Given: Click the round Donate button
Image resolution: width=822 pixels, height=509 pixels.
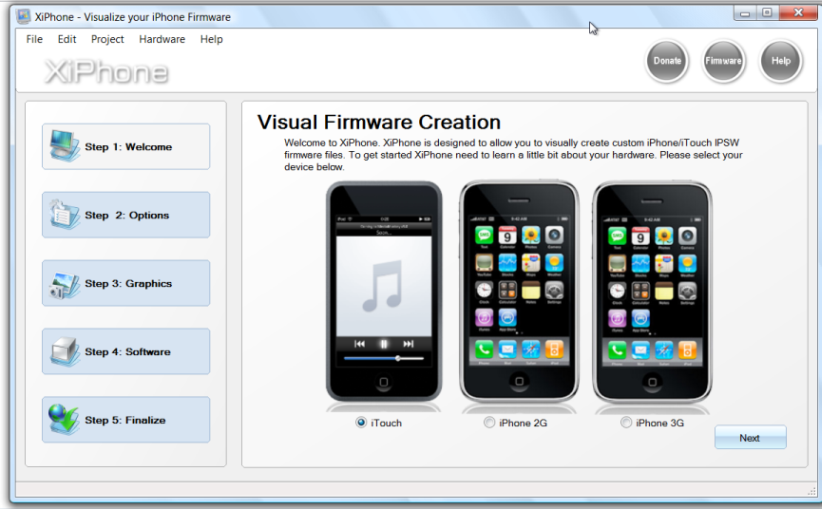Looking at the screenshot, I should 667,61.
